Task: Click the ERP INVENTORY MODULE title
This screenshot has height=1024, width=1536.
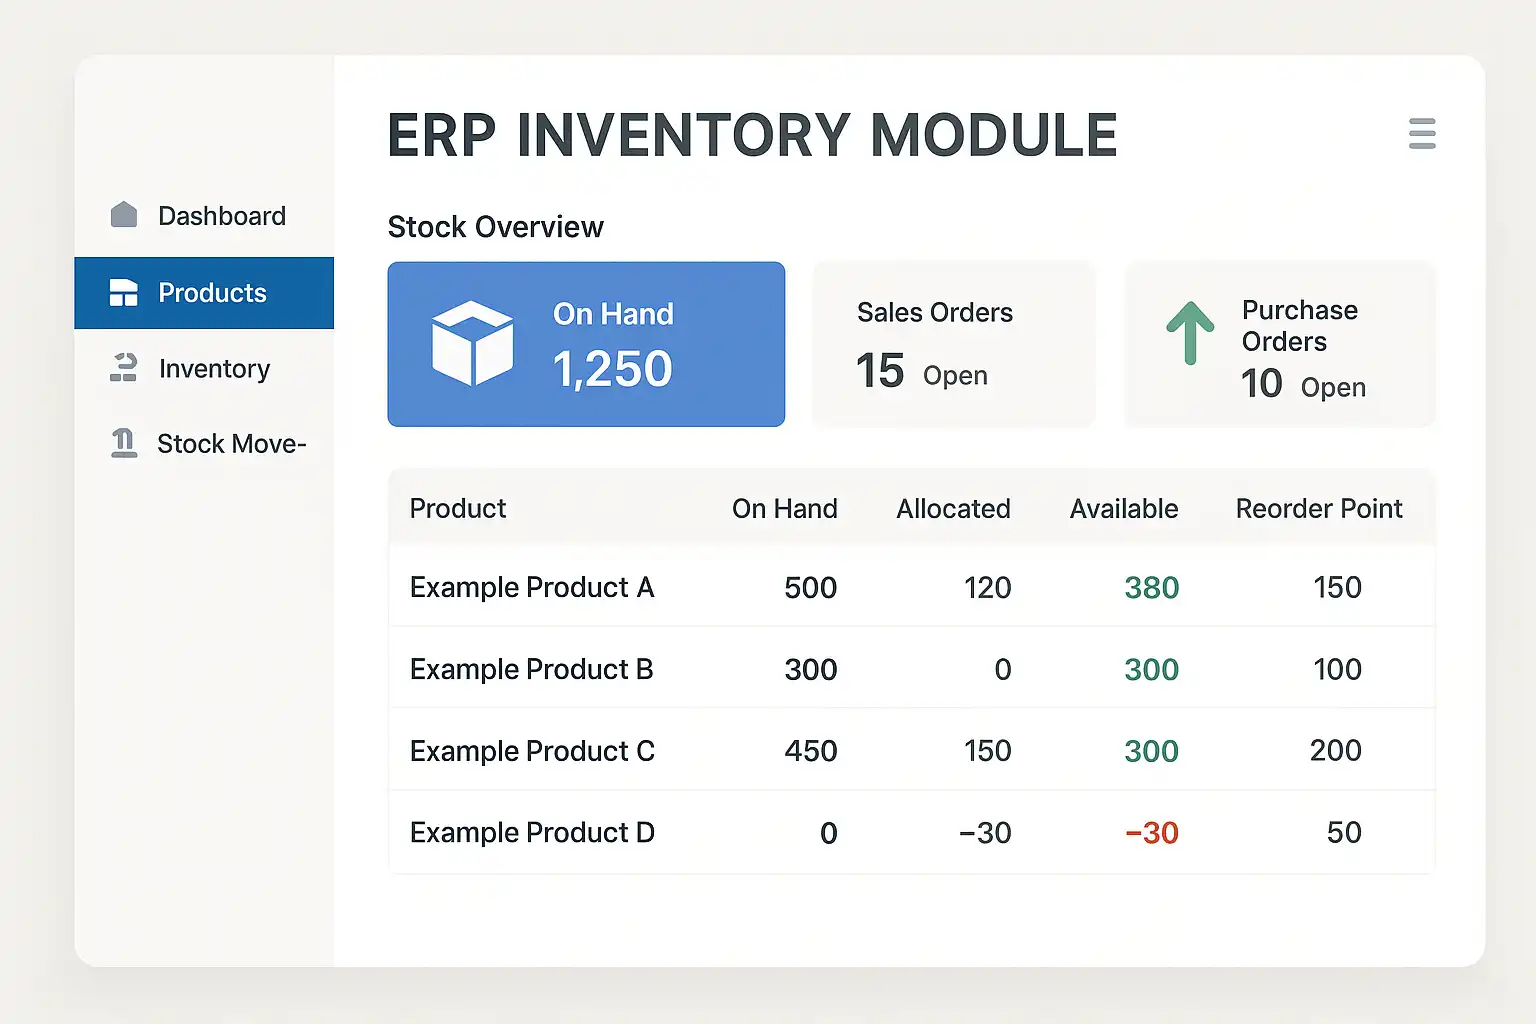Action: pyautogui.click(x=752, y=135)
